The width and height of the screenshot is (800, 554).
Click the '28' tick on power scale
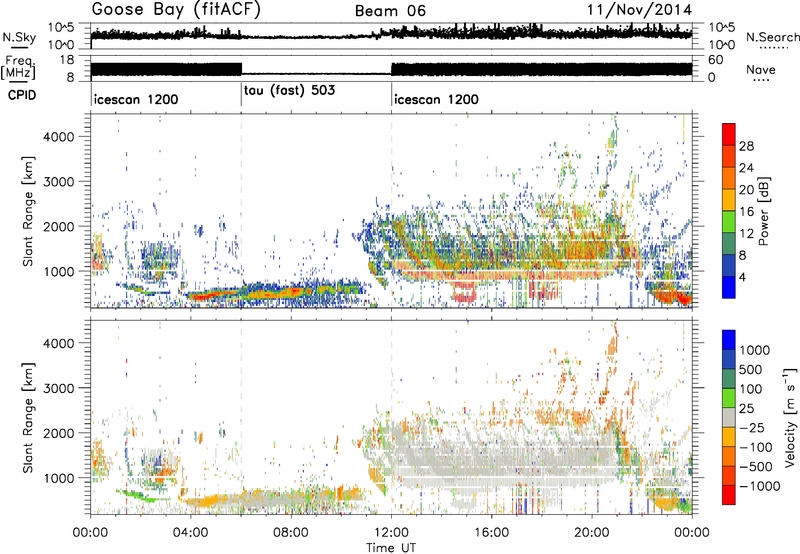tap(746, 146)
